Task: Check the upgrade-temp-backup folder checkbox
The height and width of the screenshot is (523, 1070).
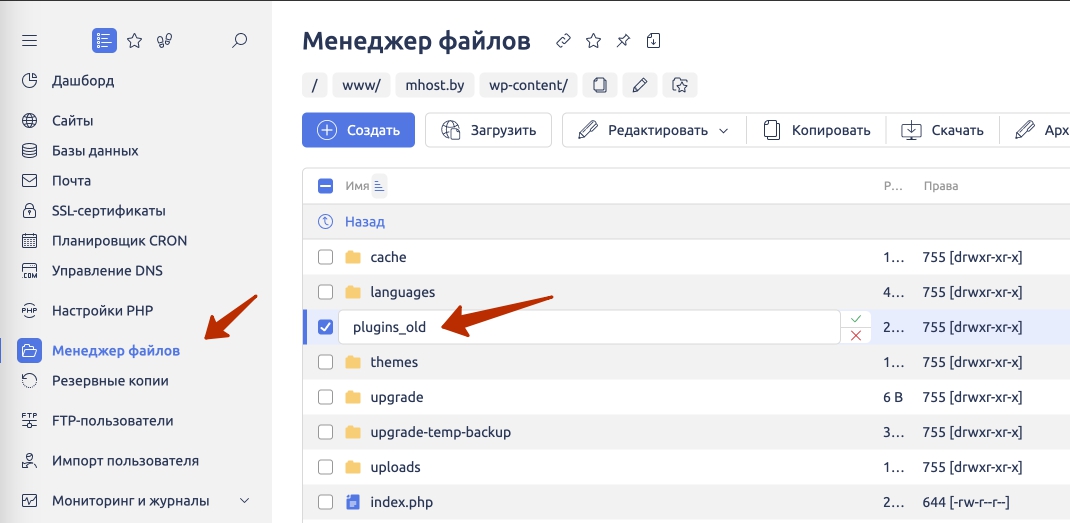Action: 326,432
